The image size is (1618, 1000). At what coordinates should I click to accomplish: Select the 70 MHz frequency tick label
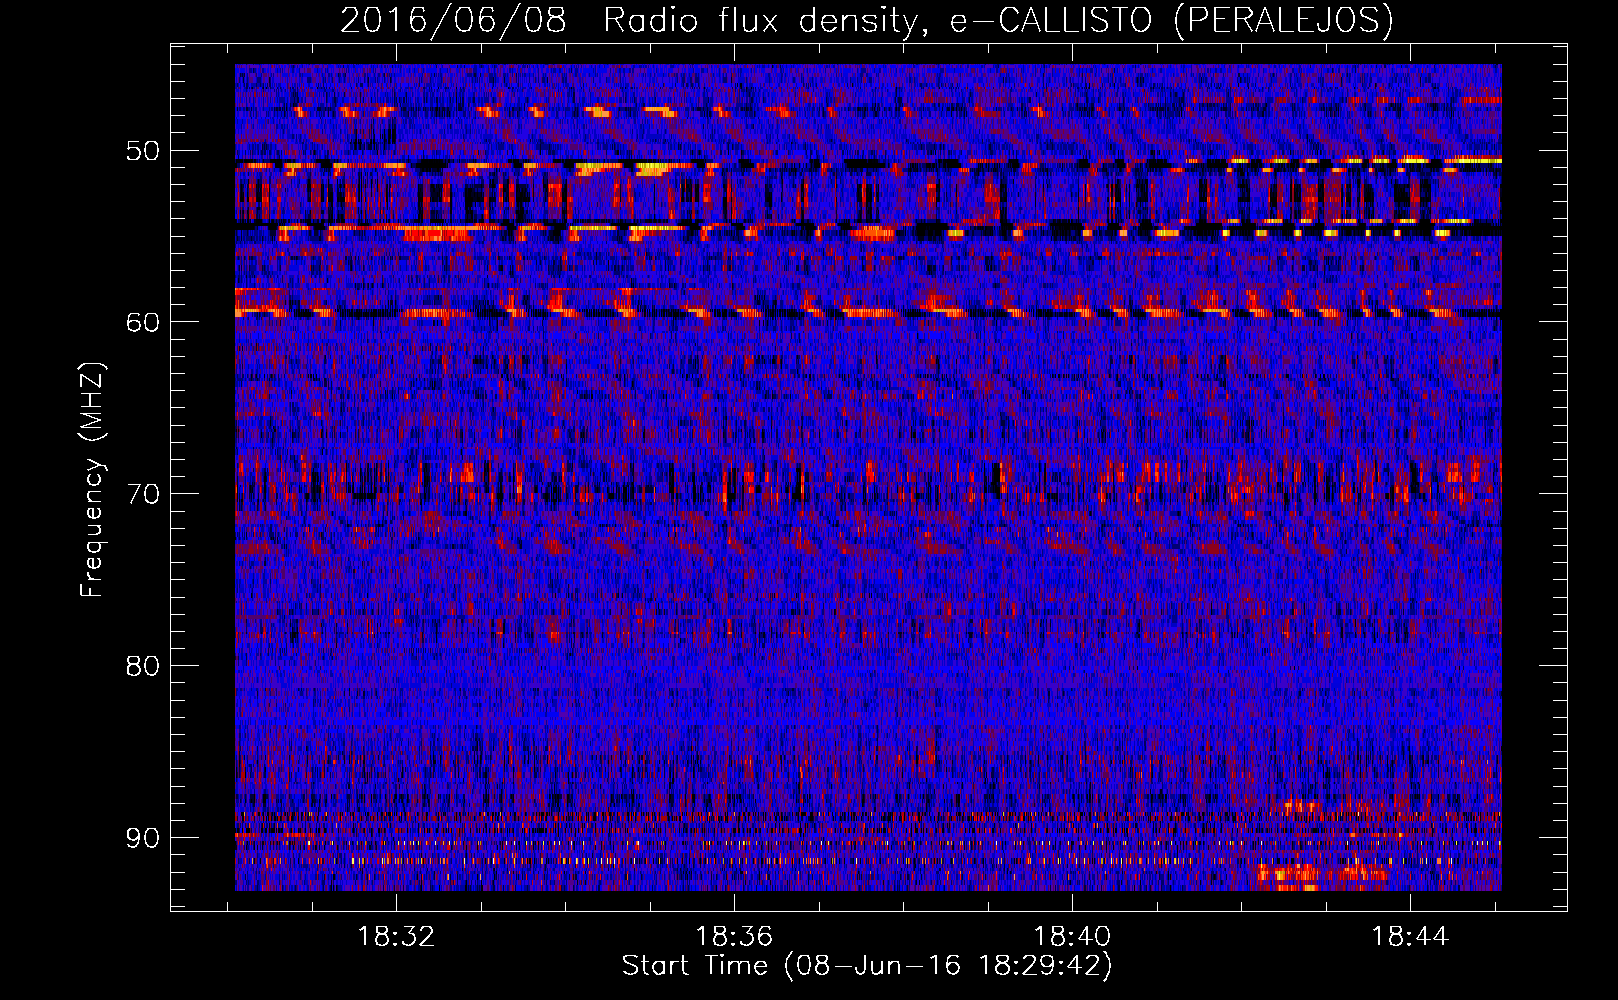tap(142, 494)
